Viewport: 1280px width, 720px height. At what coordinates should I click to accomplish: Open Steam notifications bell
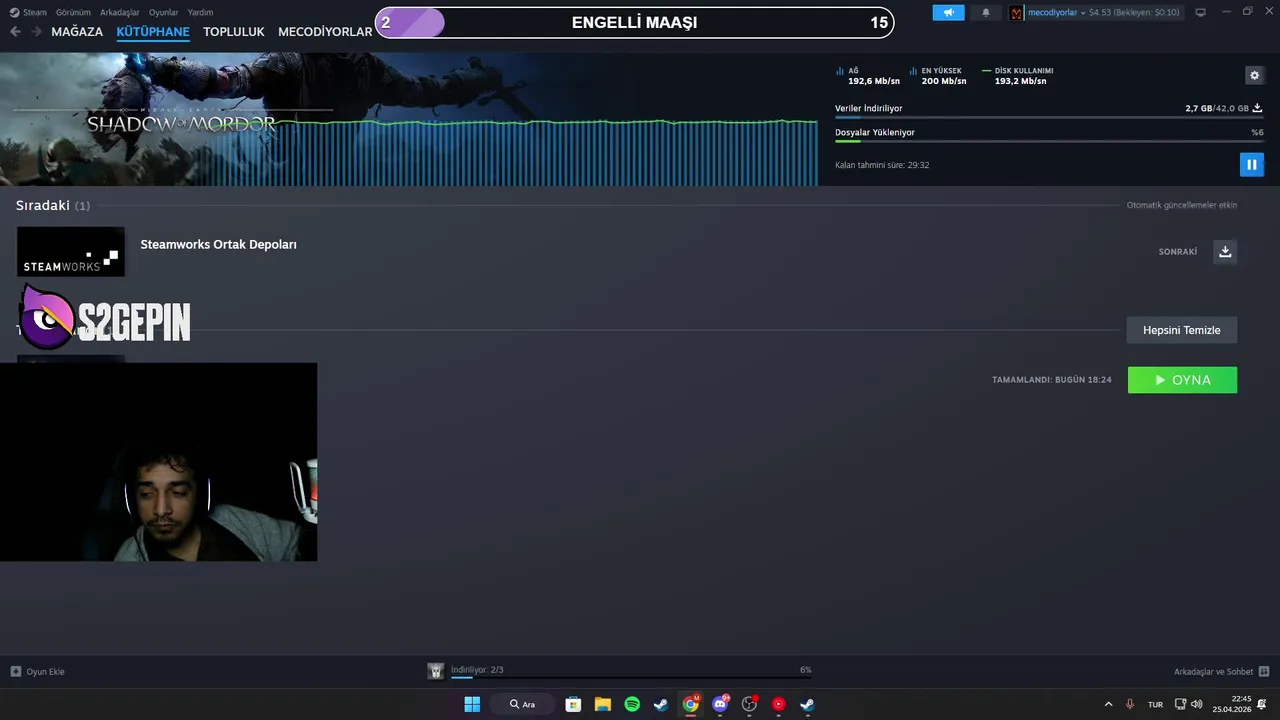click(x=986, y=12)
